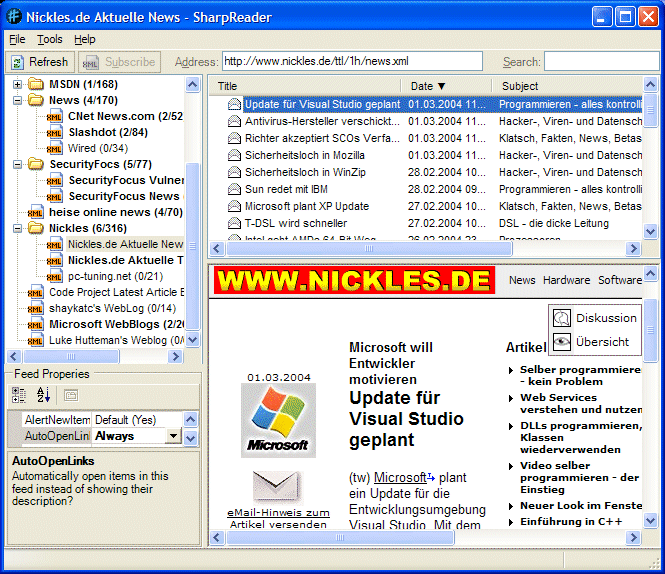The width and height of the screenshot is (665, 574).
Task: Open article Sicherheitsloch in Mozilla
Action: pos(305,155)
